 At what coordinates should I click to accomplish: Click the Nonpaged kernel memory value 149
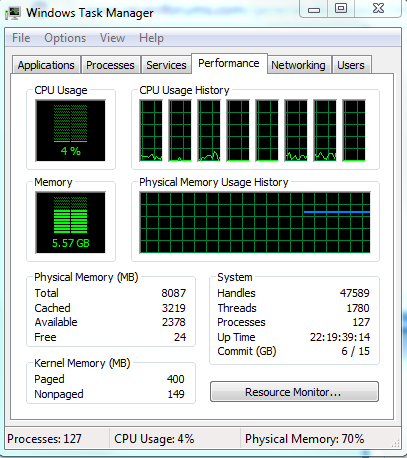176,394
